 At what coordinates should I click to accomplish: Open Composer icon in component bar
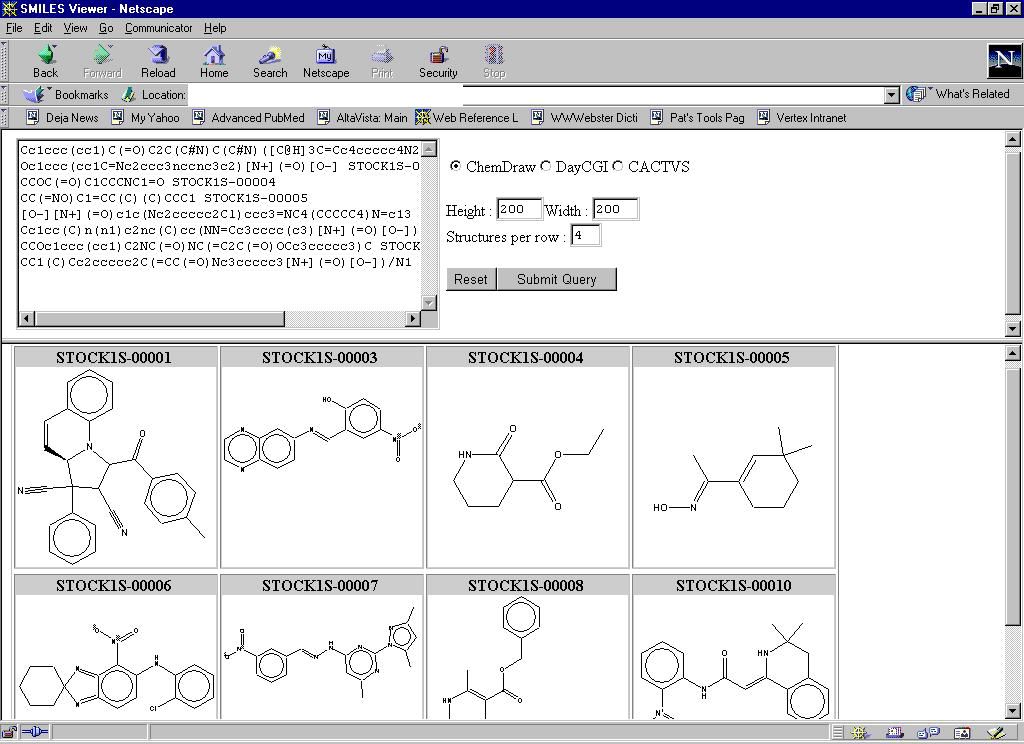point(996,733)
